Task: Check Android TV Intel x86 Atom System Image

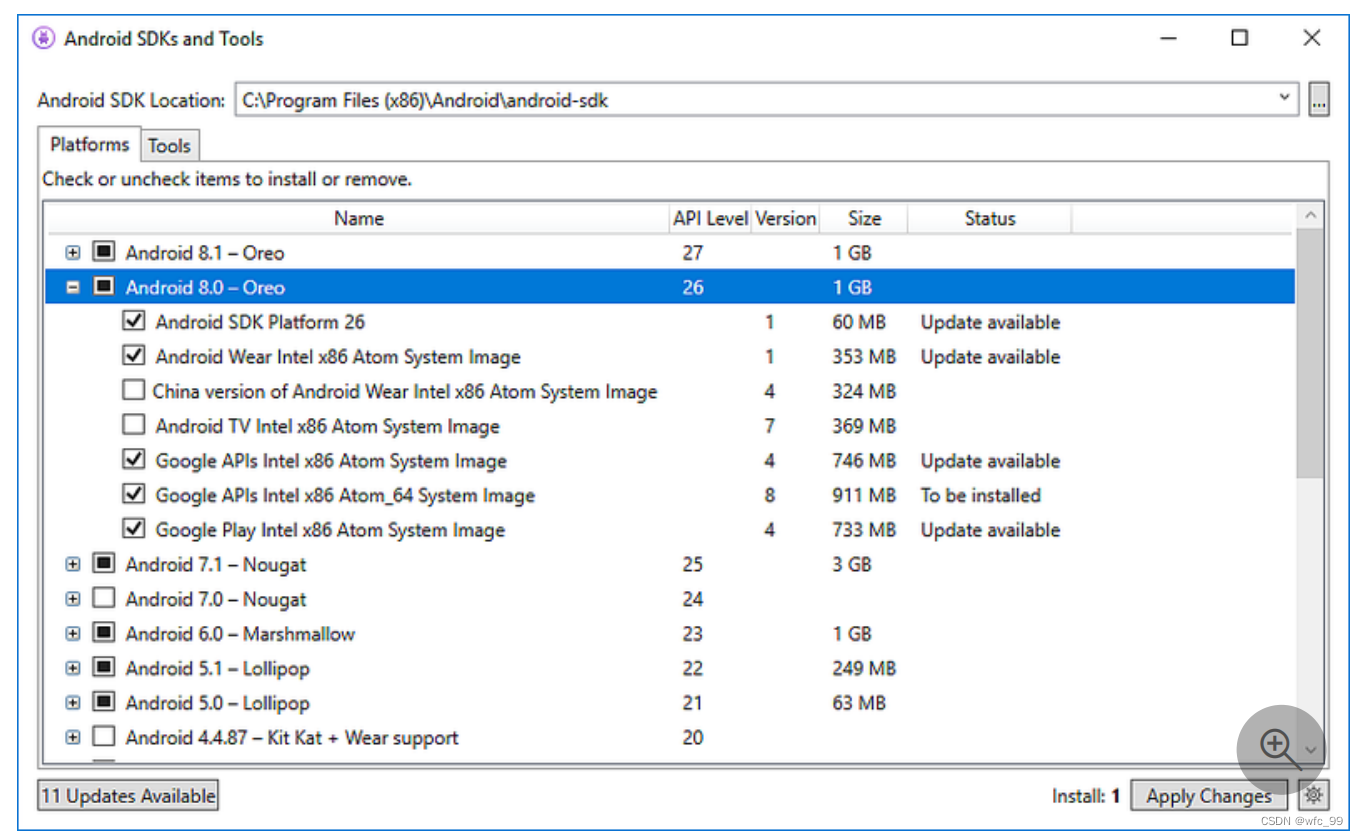Action: pyautogui.click(x=134, y=424)
